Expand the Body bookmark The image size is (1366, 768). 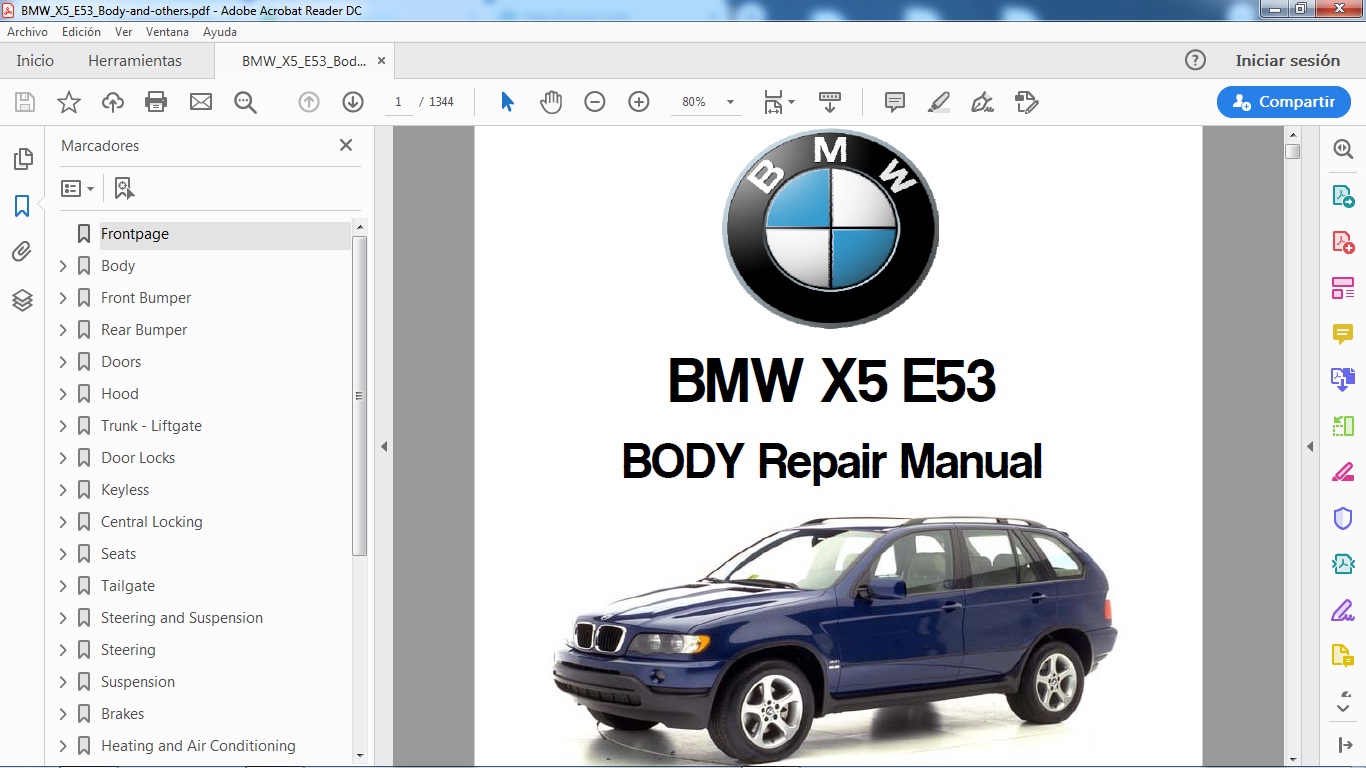tap(63, 266)
